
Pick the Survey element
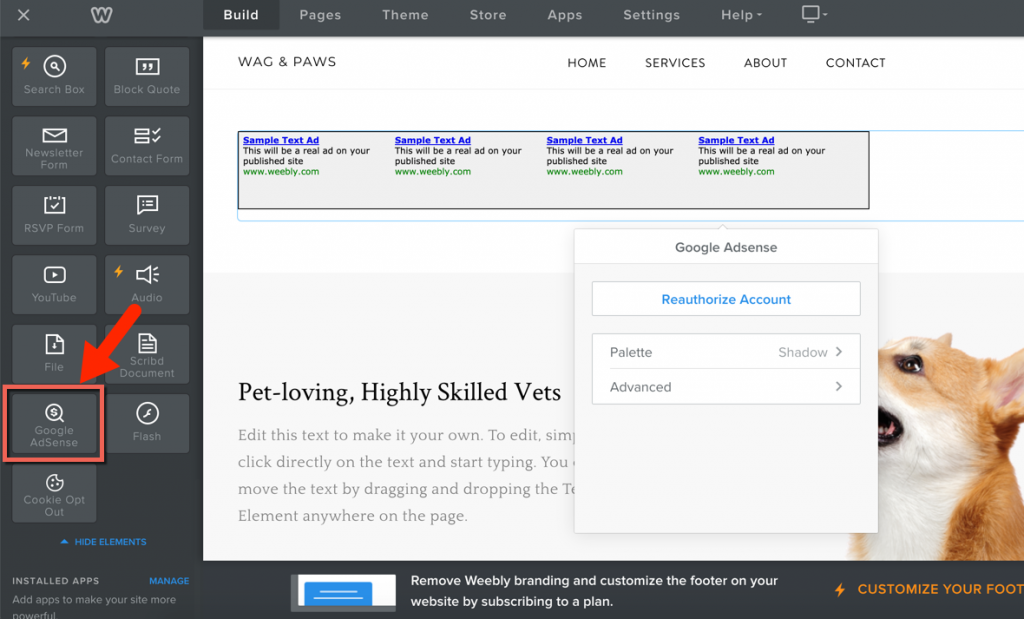(x=147, y=215)
